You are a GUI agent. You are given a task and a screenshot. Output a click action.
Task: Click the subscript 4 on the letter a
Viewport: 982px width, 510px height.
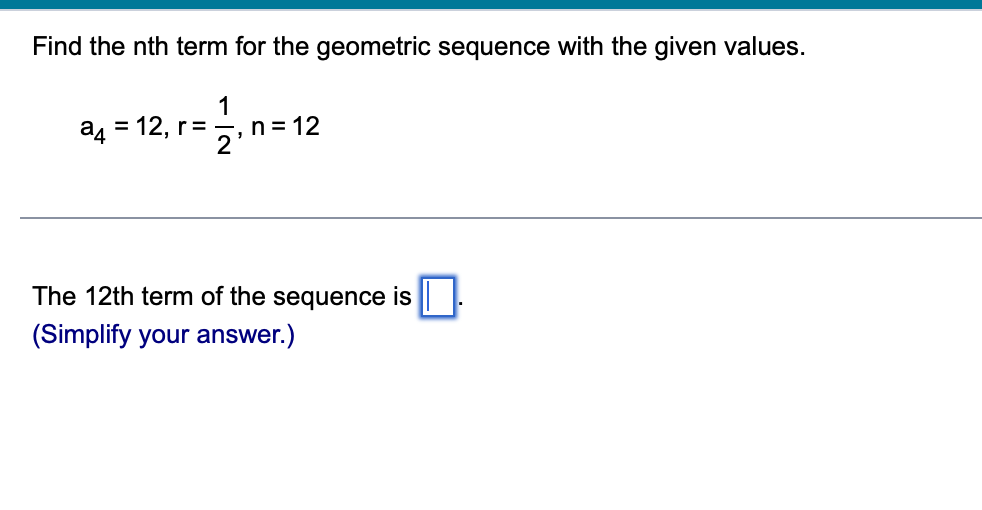pos(100,135)
